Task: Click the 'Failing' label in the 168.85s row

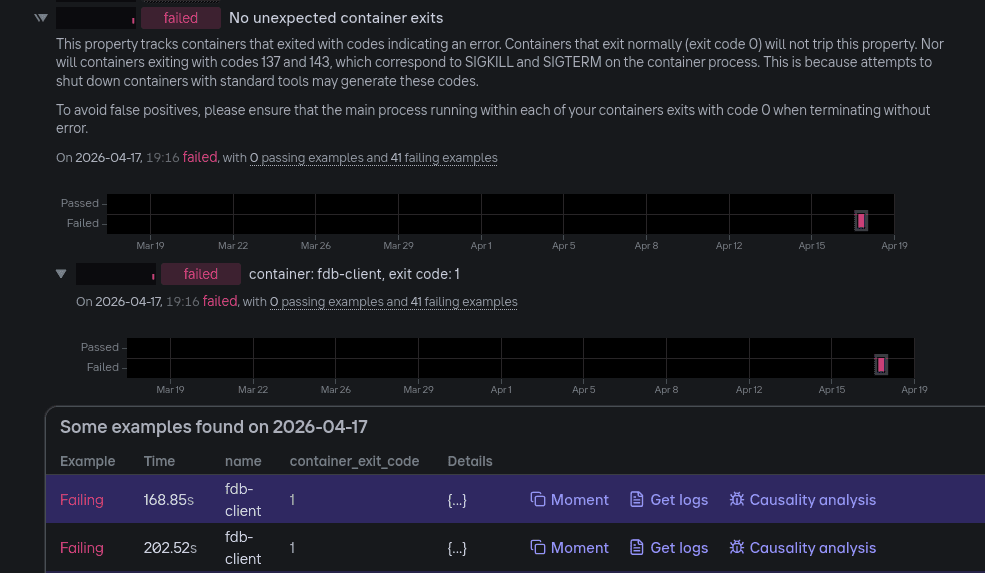Action: [x=82, y=500]
